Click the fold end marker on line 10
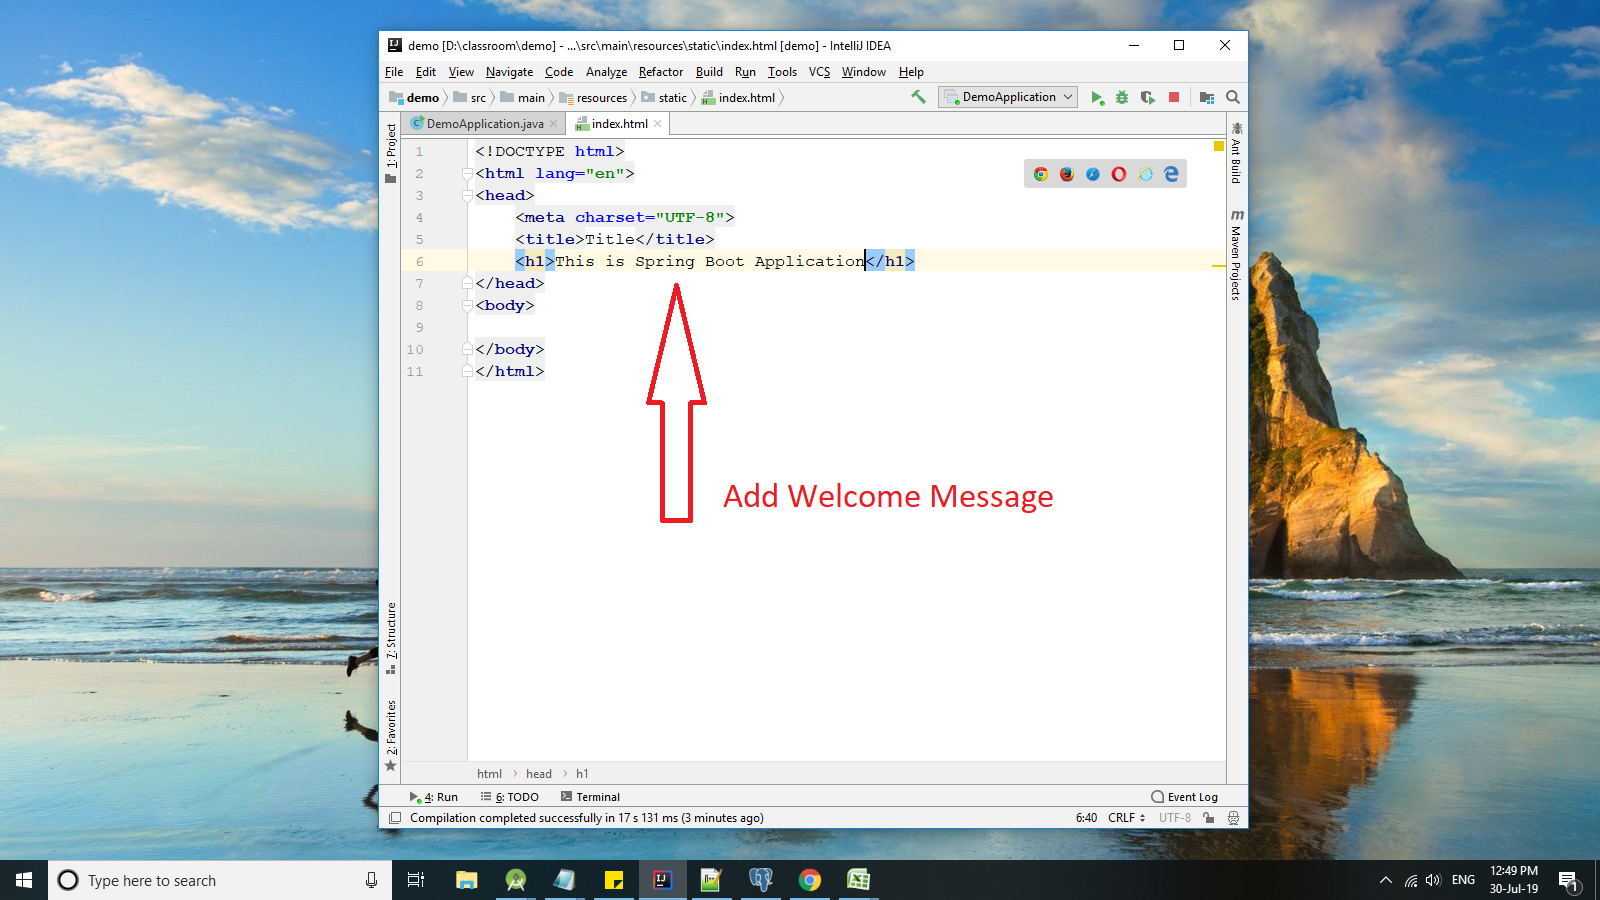1600x900 pixels. [467, 350]
